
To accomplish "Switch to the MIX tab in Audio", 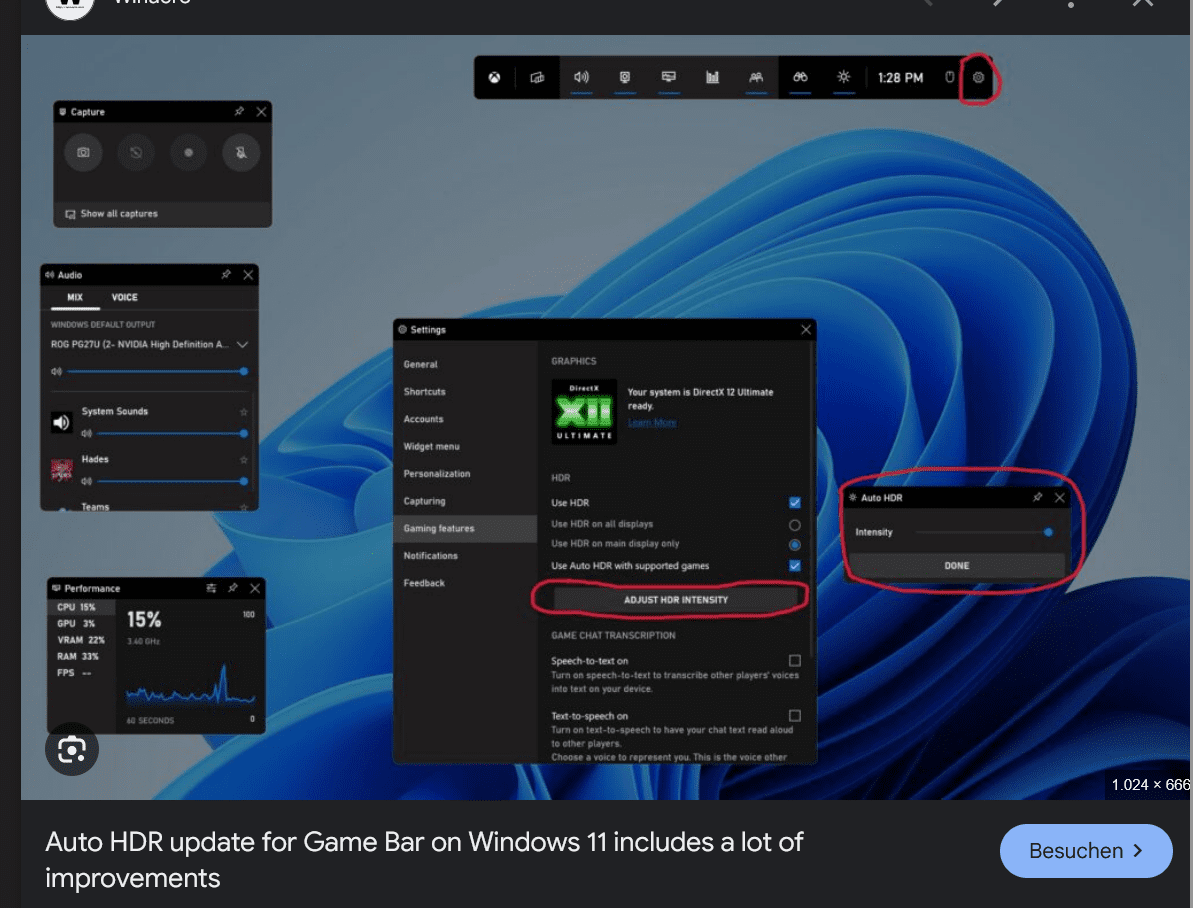I will [75, 298].
